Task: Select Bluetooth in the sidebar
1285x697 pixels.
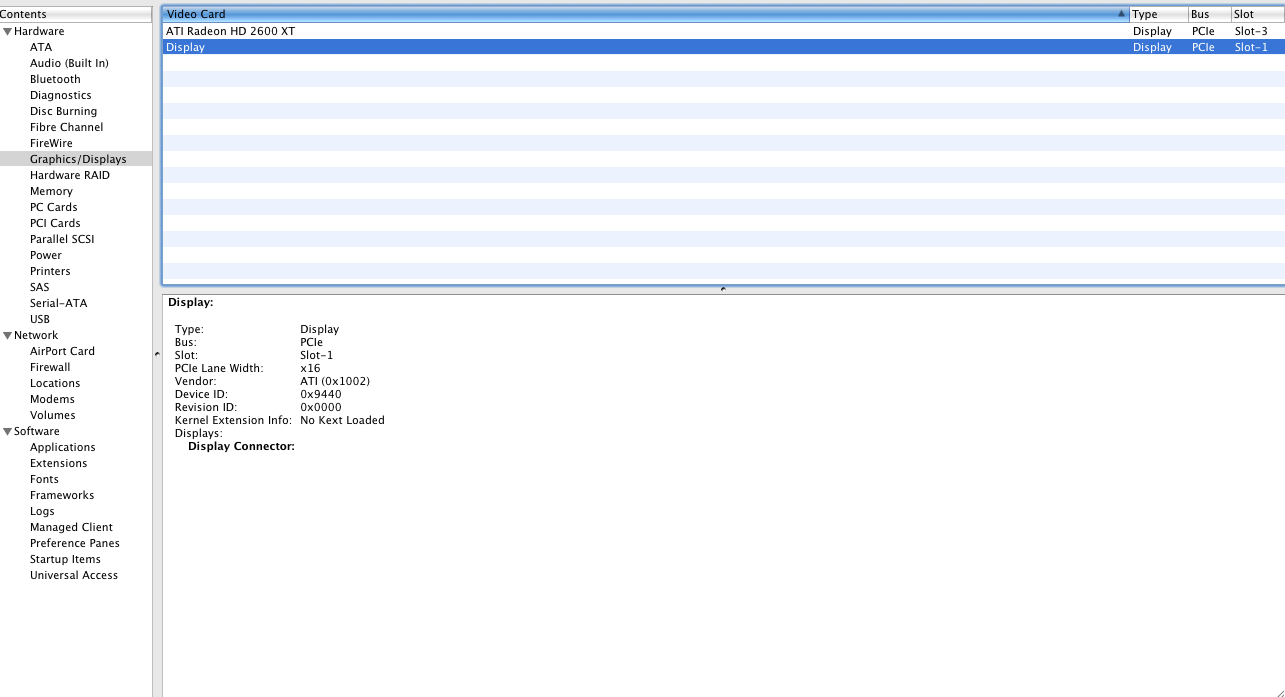Action: 55,79
